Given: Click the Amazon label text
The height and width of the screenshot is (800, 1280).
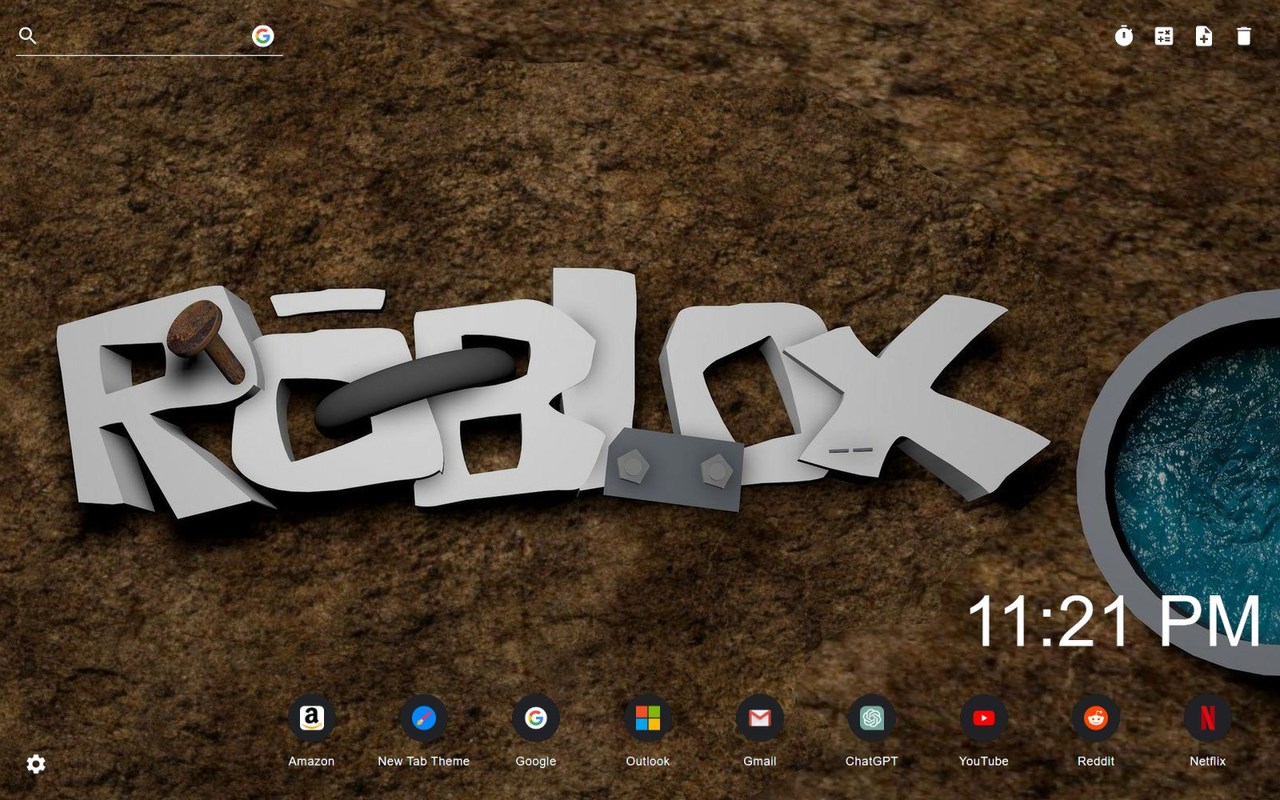Looking at the screenshot, I should tap(312, 761).
